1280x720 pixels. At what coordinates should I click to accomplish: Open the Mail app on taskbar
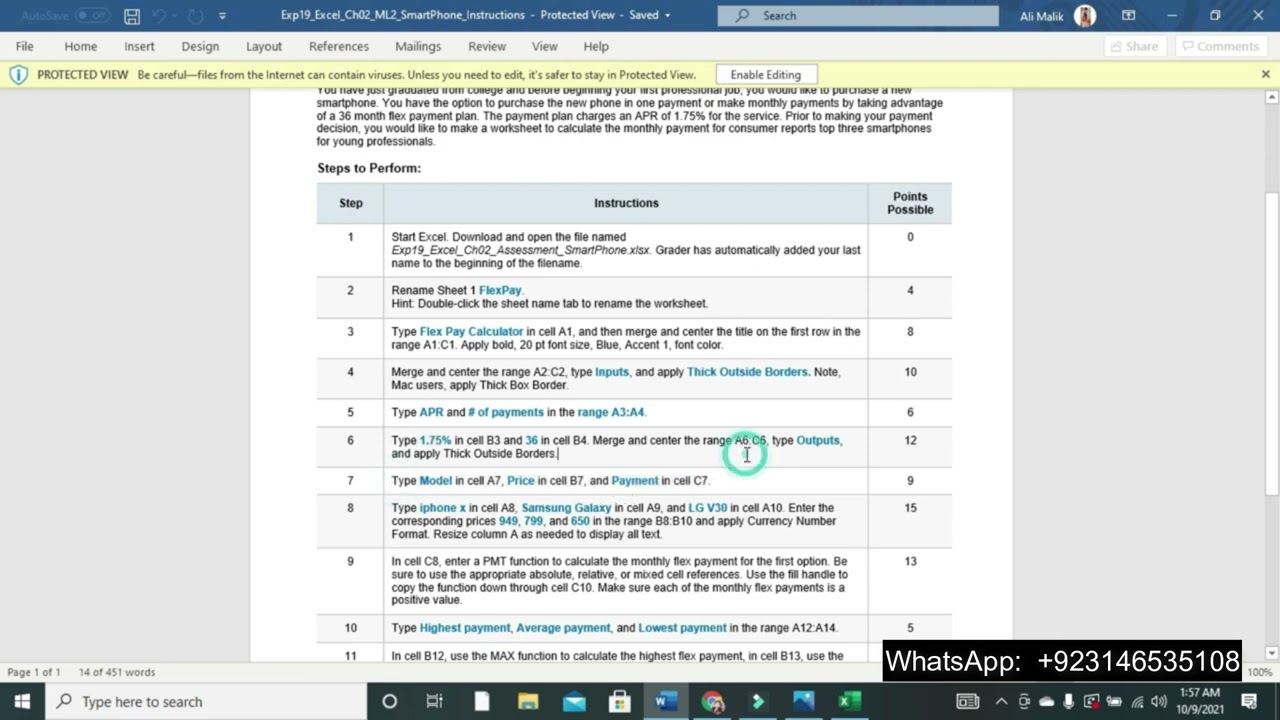coord(574,701)
